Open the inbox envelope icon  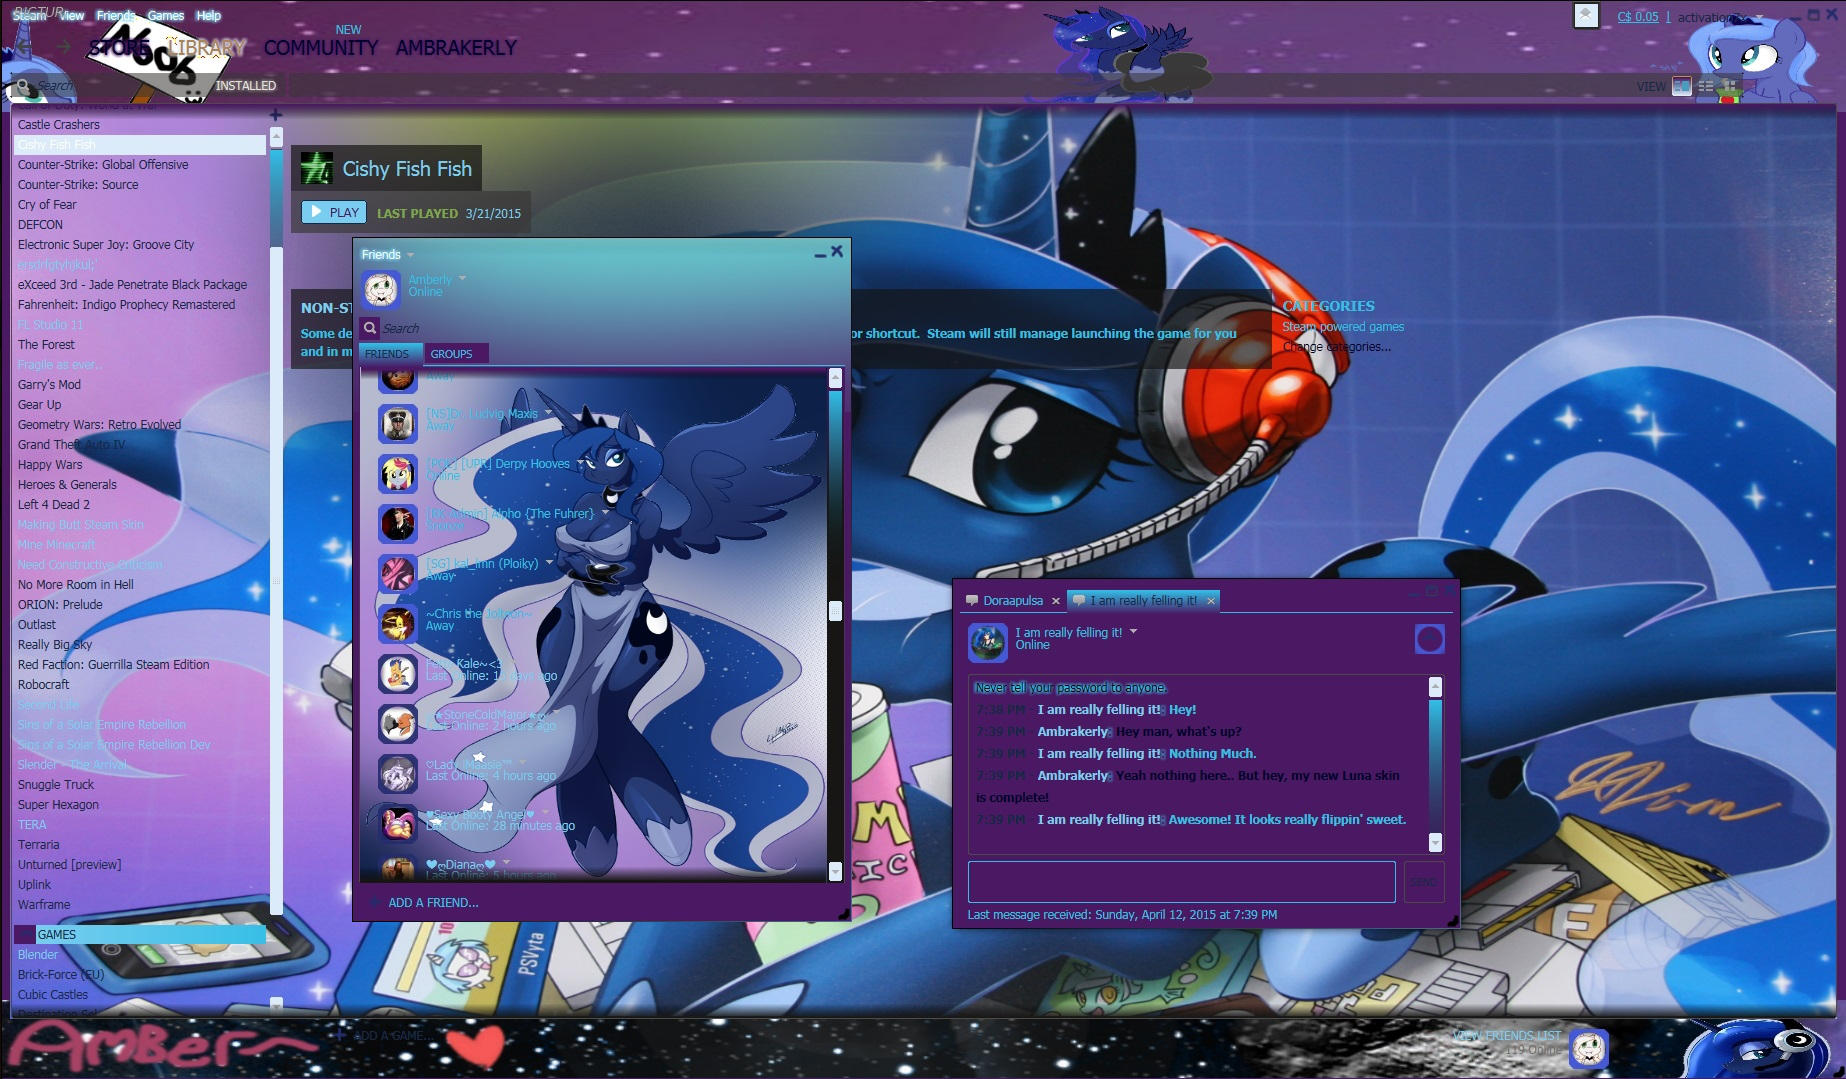click(x=1585, y=15)
